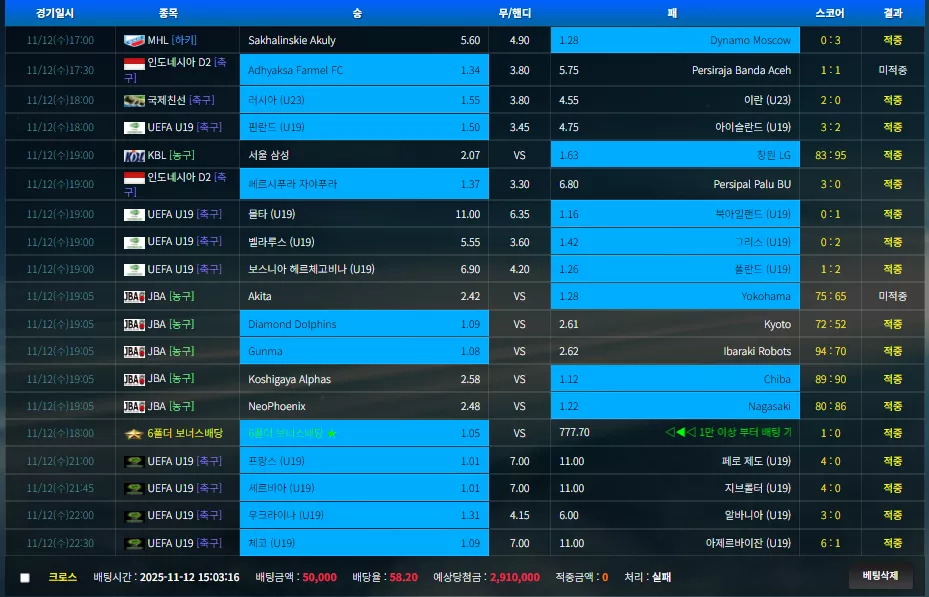The width and height of the screenshot is (929, 597).
Task: Click the MHL hockey league flag icon
Action: pyautogui.click(x=134, y=40)
